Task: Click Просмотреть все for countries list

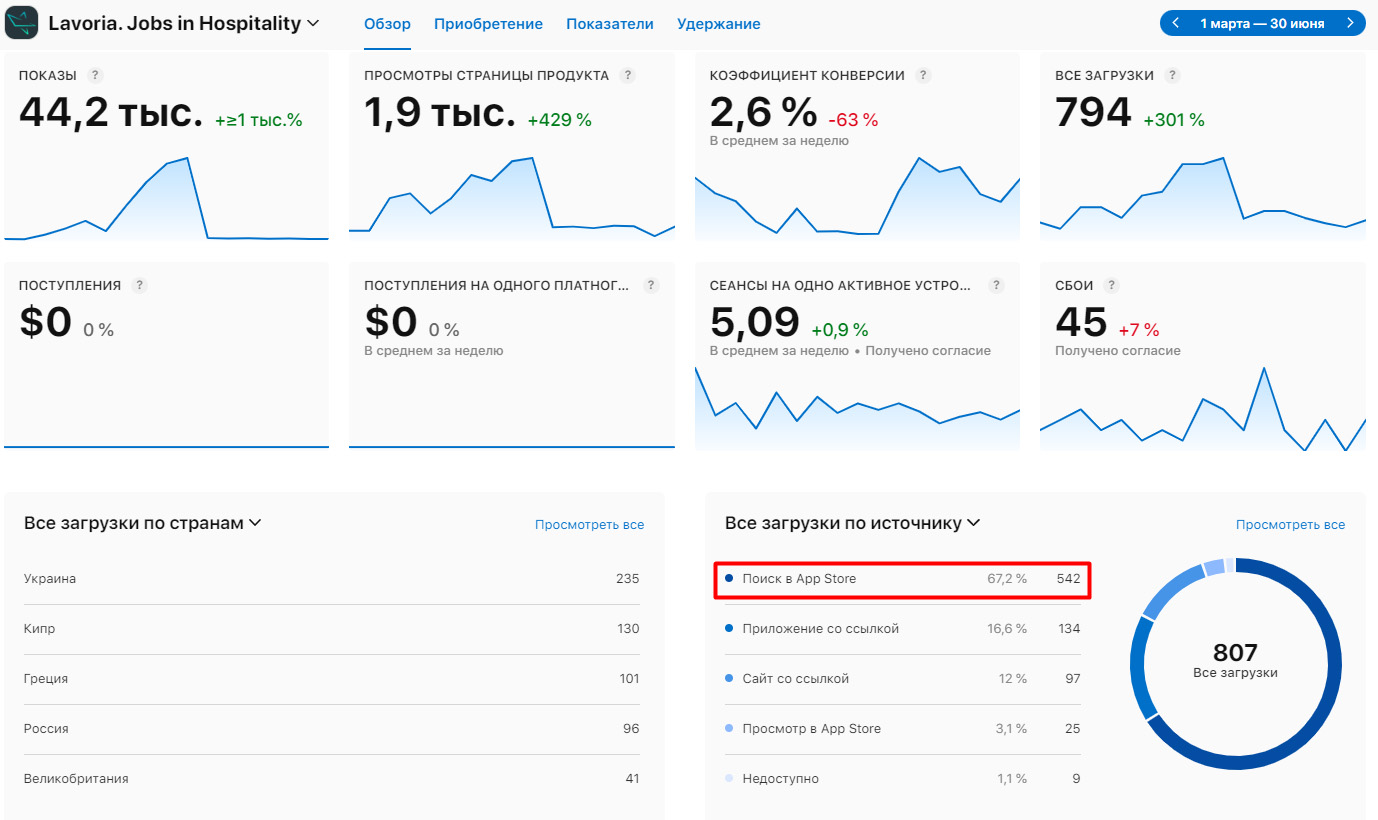Action: (x=589, y=524)
